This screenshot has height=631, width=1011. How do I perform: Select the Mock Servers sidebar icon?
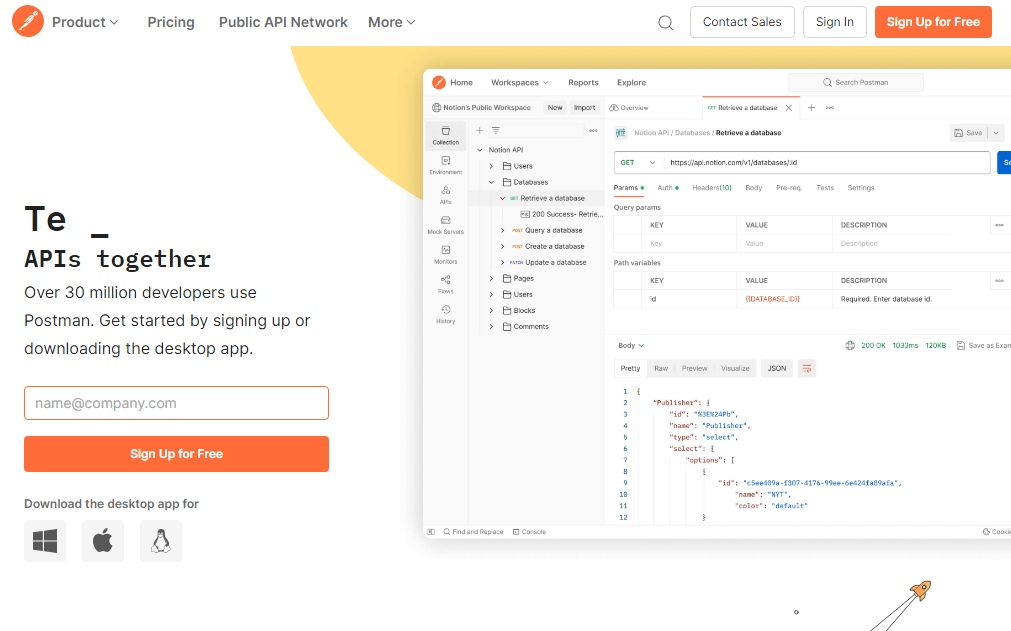[x=446, y=225]
